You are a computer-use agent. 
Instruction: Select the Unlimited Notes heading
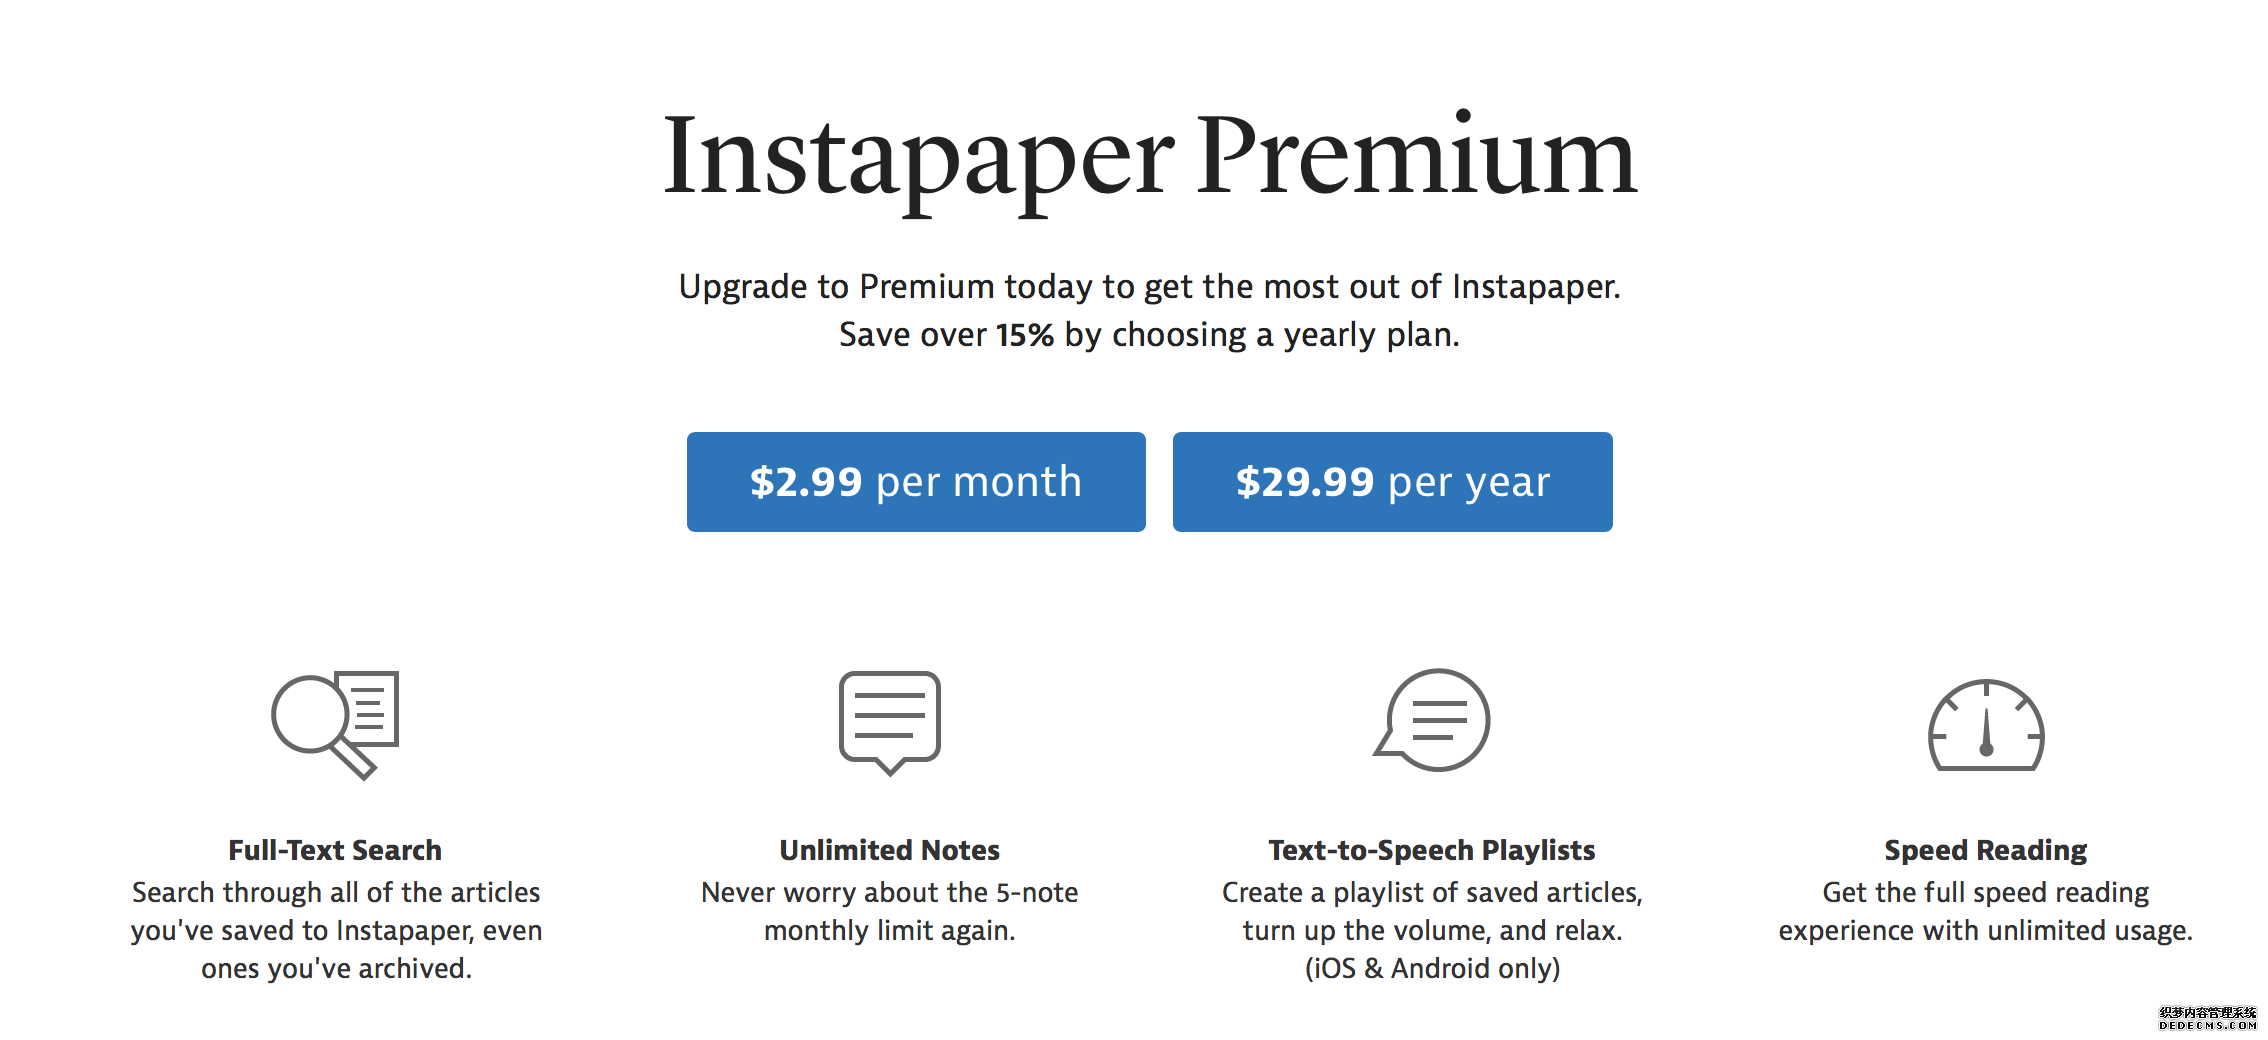click(889, 850)
